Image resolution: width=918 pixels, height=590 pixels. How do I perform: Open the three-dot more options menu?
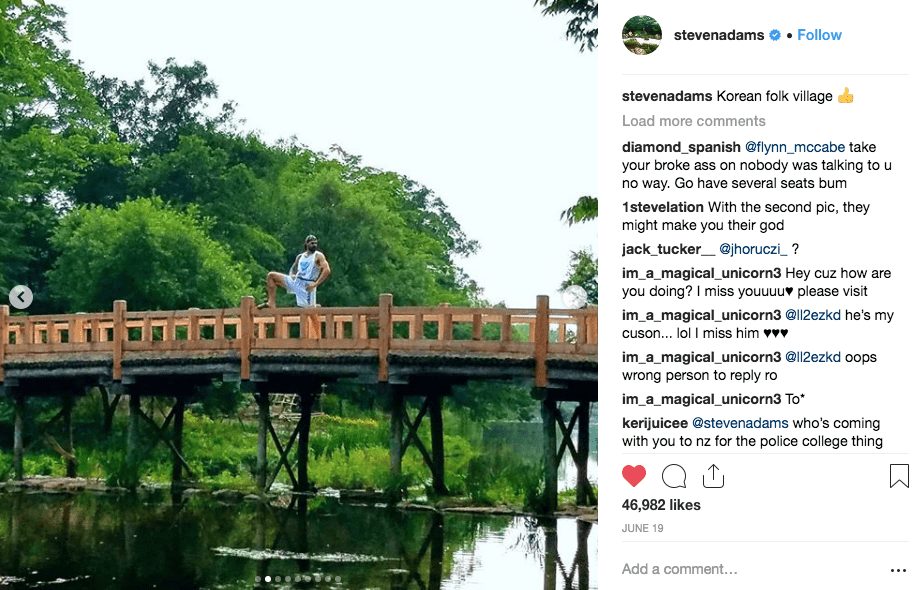coord(898,570)
